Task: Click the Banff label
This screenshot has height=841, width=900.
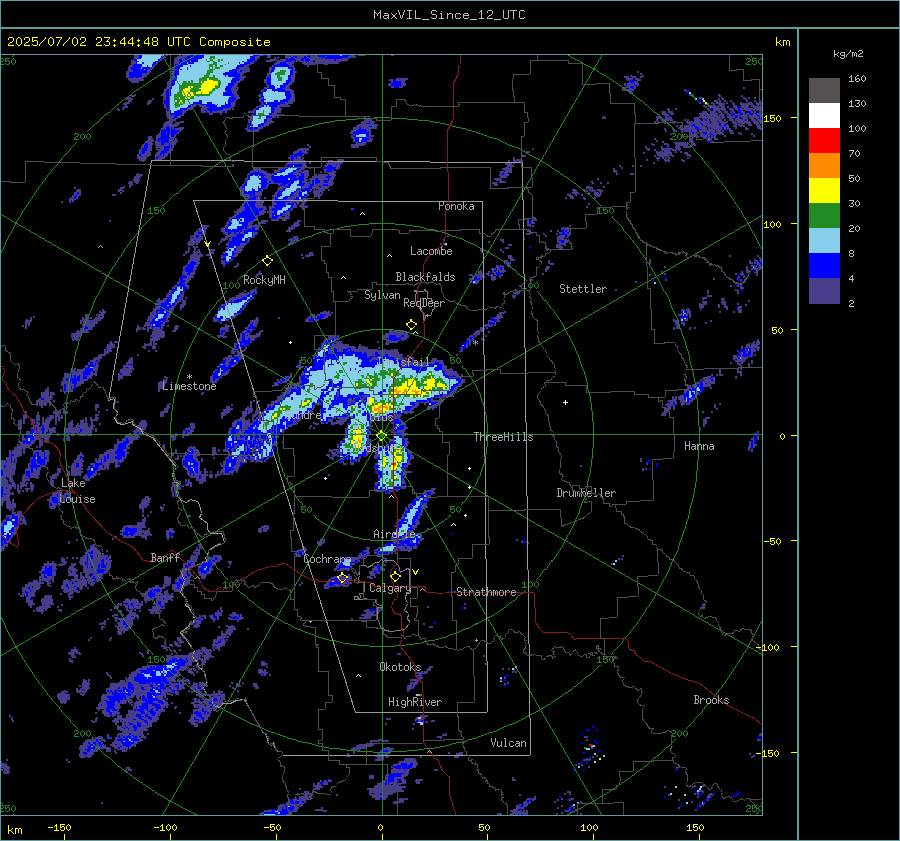Action: click(165, 557)
